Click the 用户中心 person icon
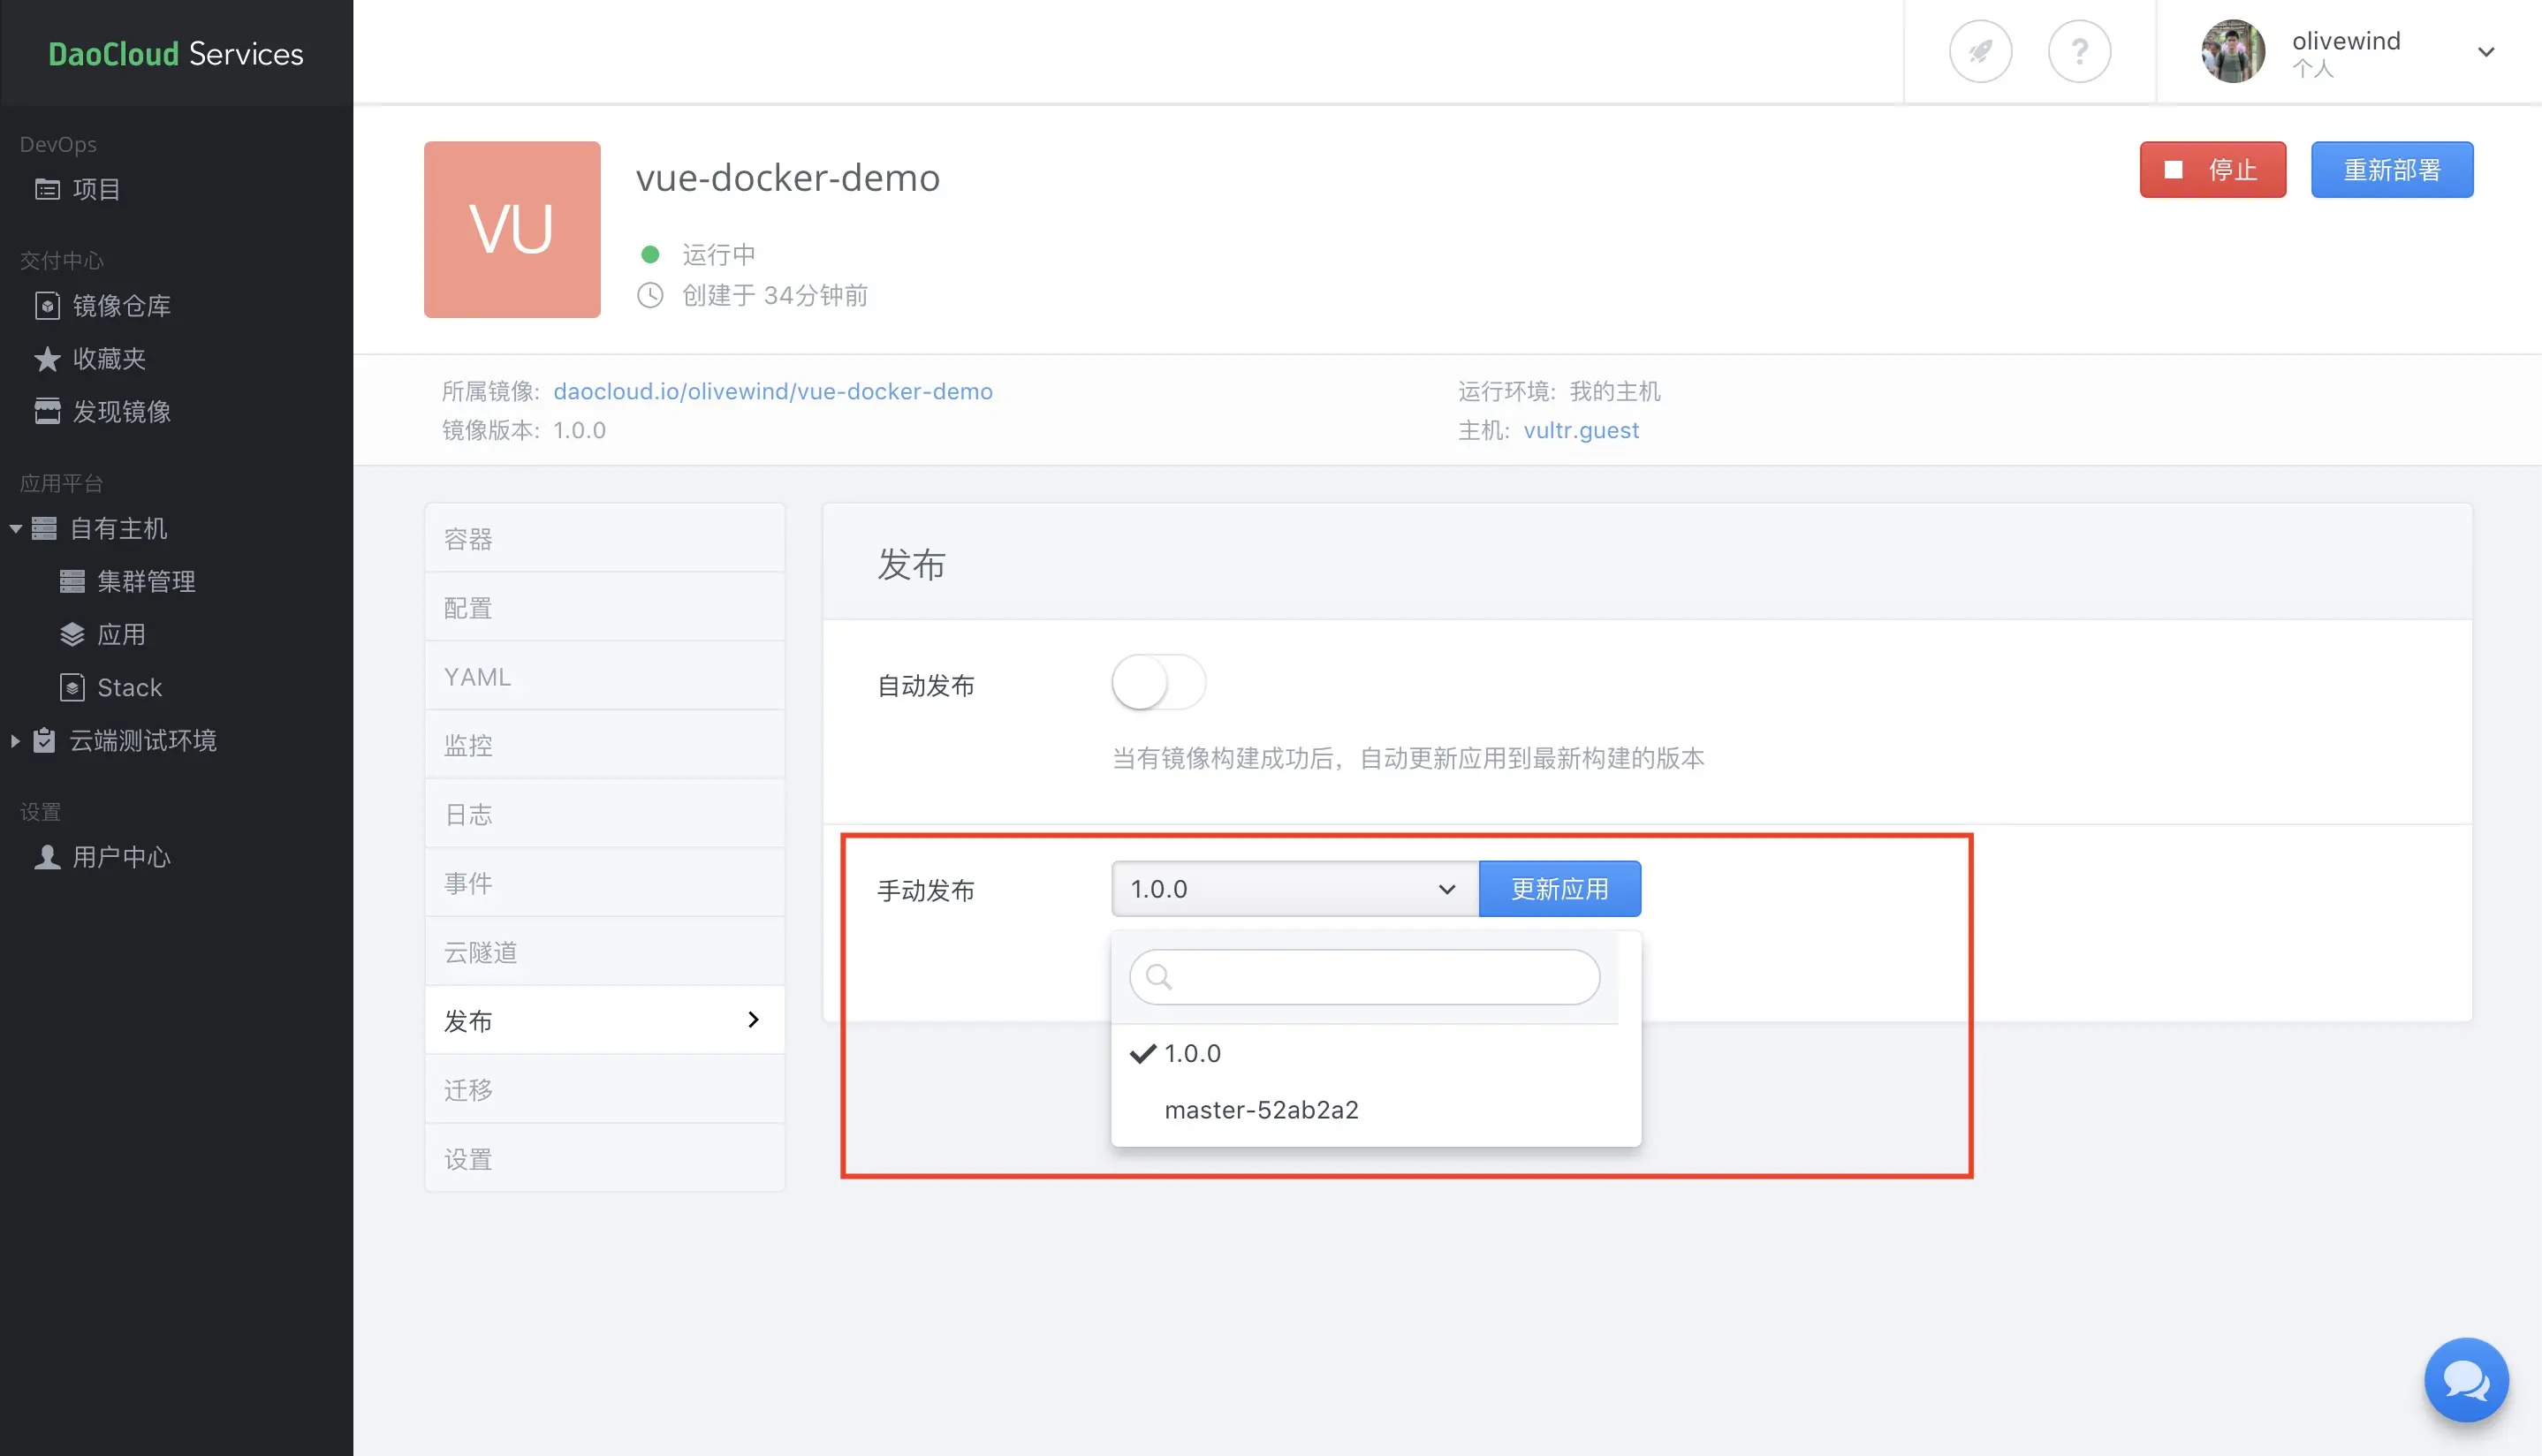This screenshot has height=1456, width=2542. 47,857
